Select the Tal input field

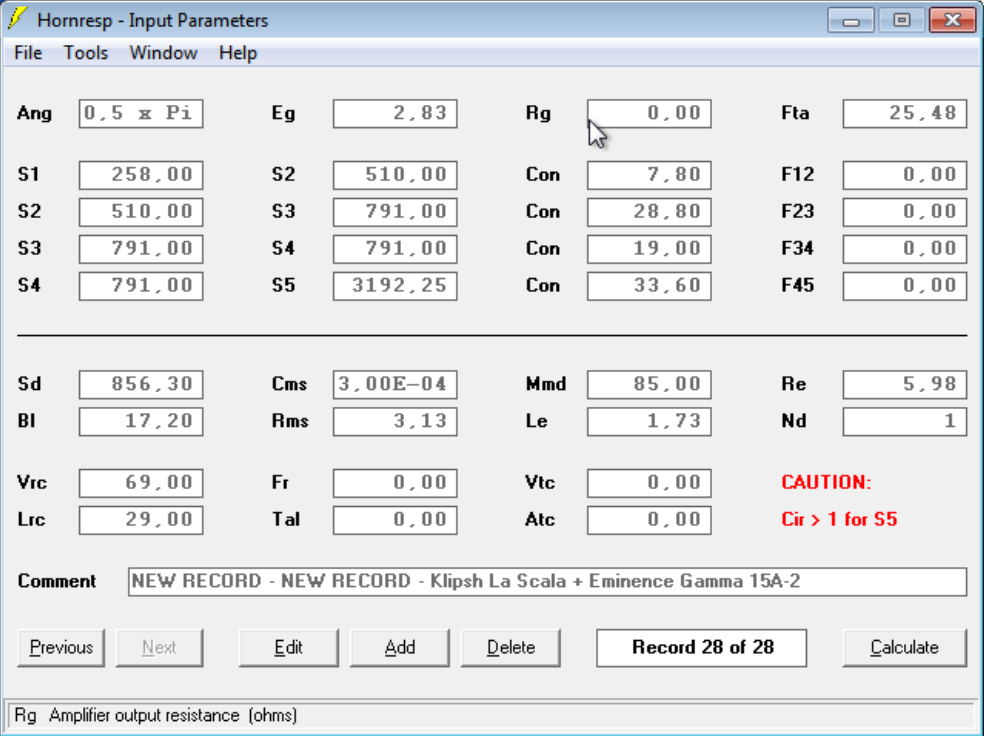pyautogui.click(x=395, y=520)
